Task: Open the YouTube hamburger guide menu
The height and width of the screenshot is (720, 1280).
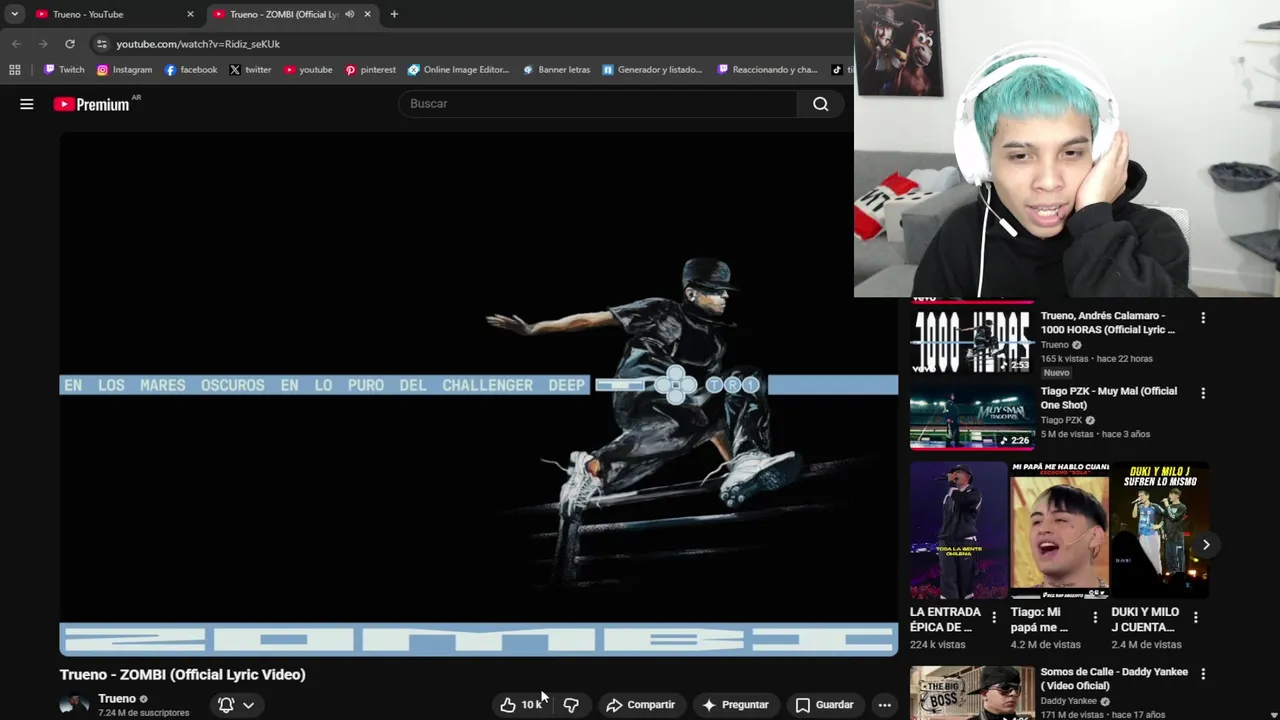Action: pos(27,104)
